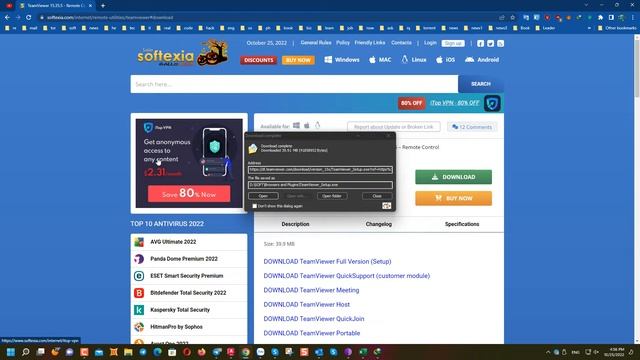The image size is (640, 360).
Task: Click the 80% OFF red badge
Action: click(411, 103)
